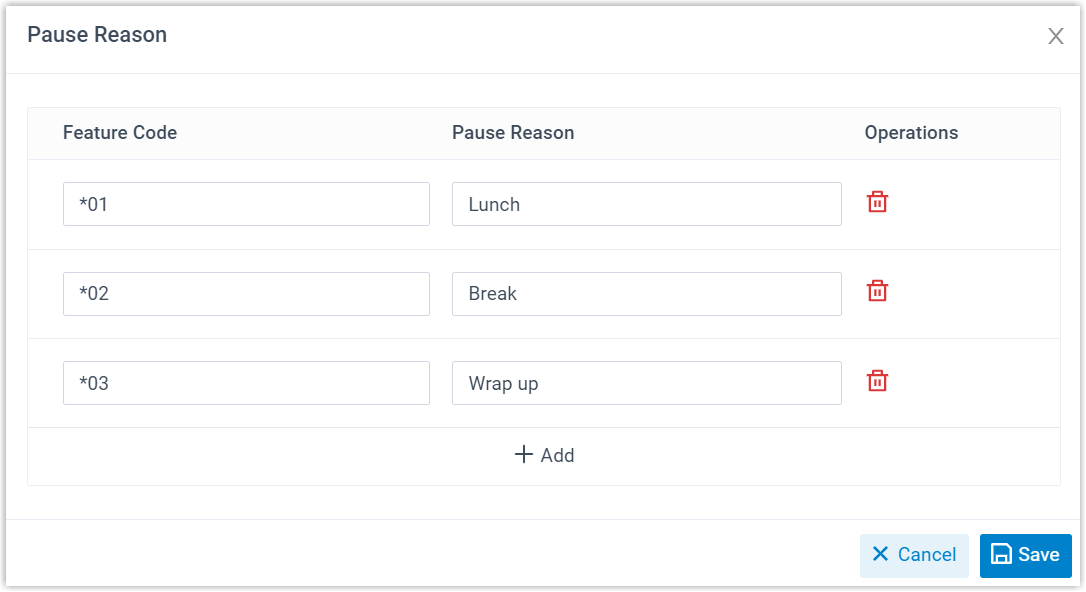Focus the Wrap up reason input

(x=646, y=383)
